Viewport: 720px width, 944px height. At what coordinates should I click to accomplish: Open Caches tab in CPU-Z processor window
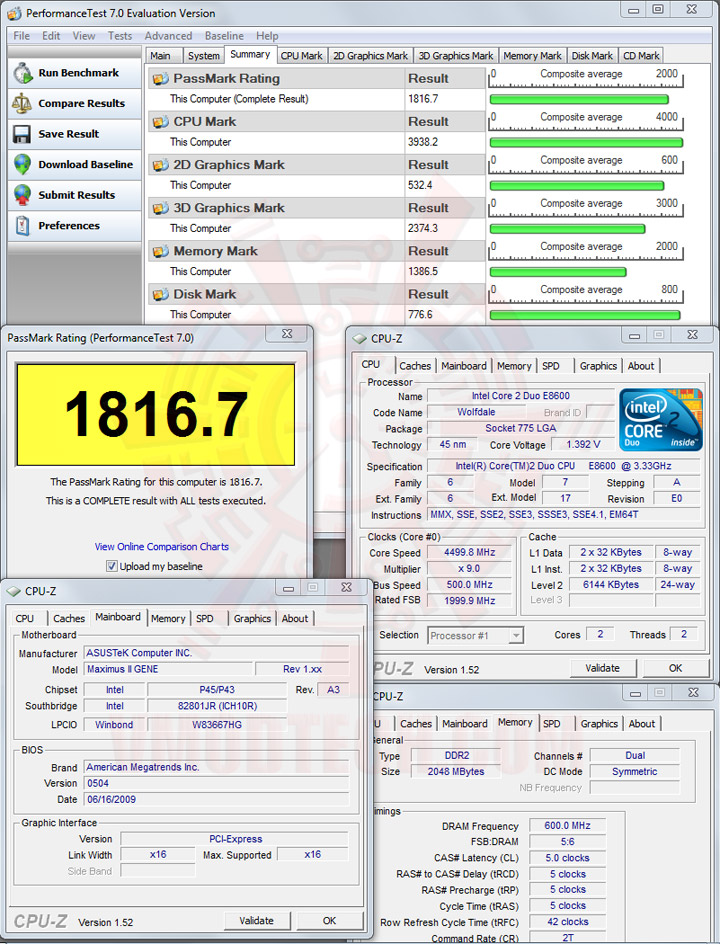coord(415,366)
